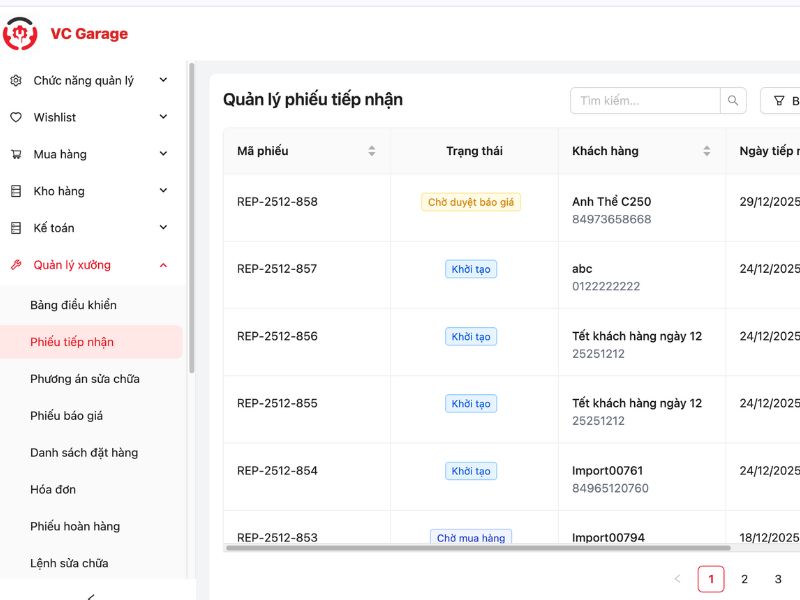Click the shopping cart icon for Mua hàng
The image size is (800, 600).
16,155
